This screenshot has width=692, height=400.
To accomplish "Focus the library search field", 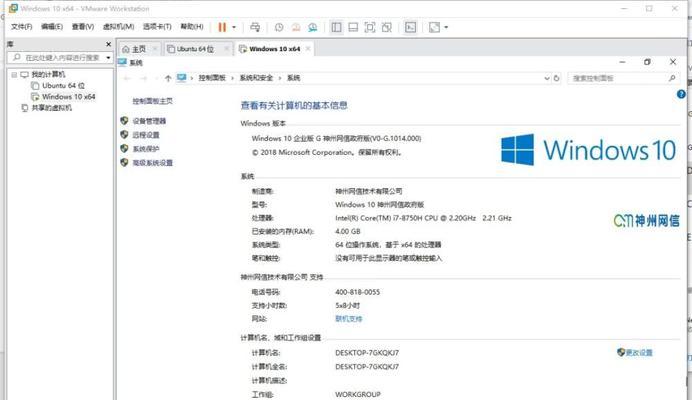I will pos(56,58).
